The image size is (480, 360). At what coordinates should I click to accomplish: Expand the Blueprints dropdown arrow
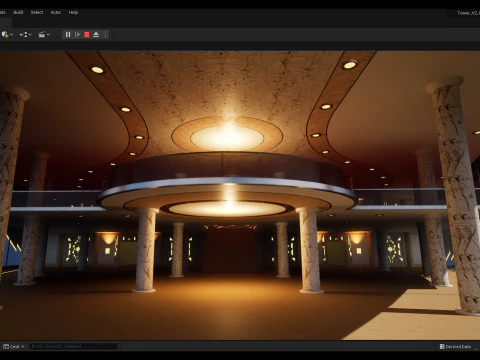(x=30, y=34)
